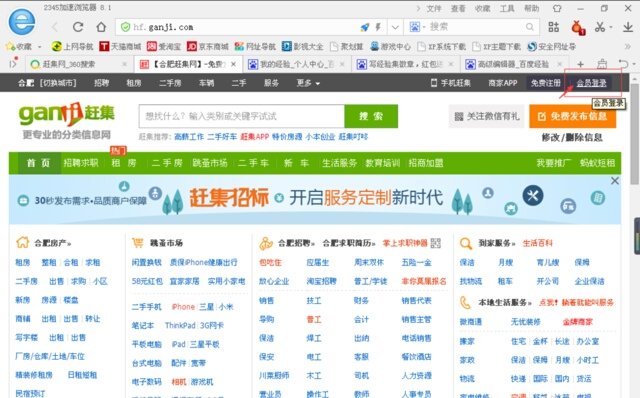Viewport: 640px width, 398px height.
Task: Open the downloads arrow icon
Action: coord(628,27)
